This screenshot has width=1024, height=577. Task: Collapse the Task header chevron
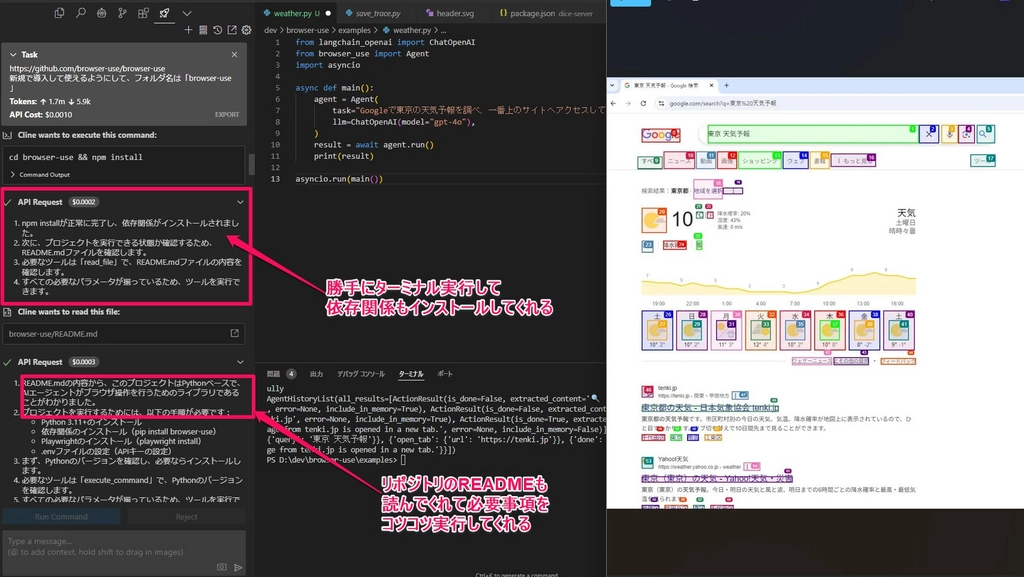pos(13,55)
